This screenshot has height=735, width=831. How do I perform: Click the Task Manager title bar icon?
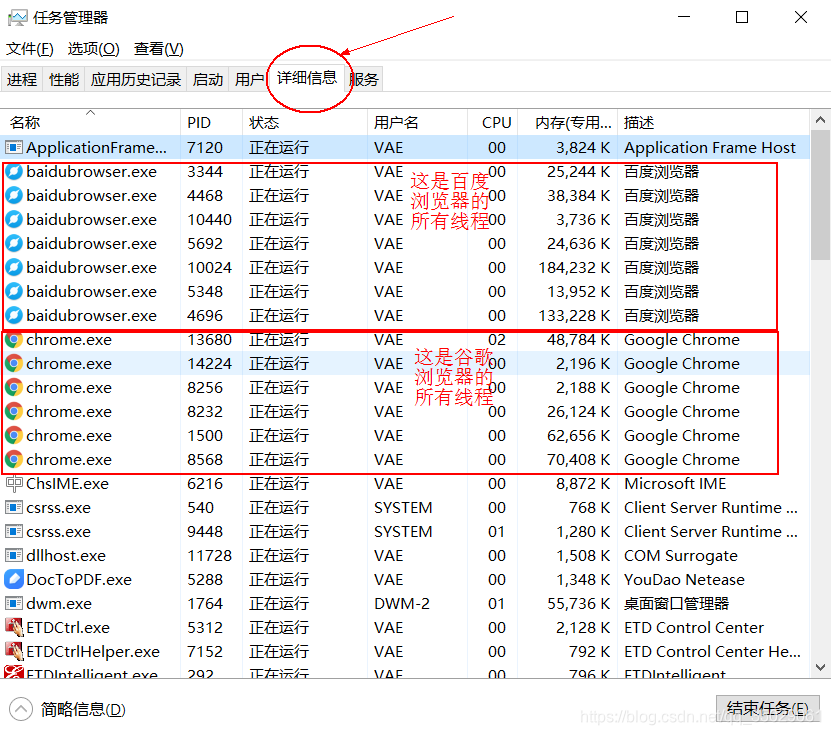click(x=17, y=18)
